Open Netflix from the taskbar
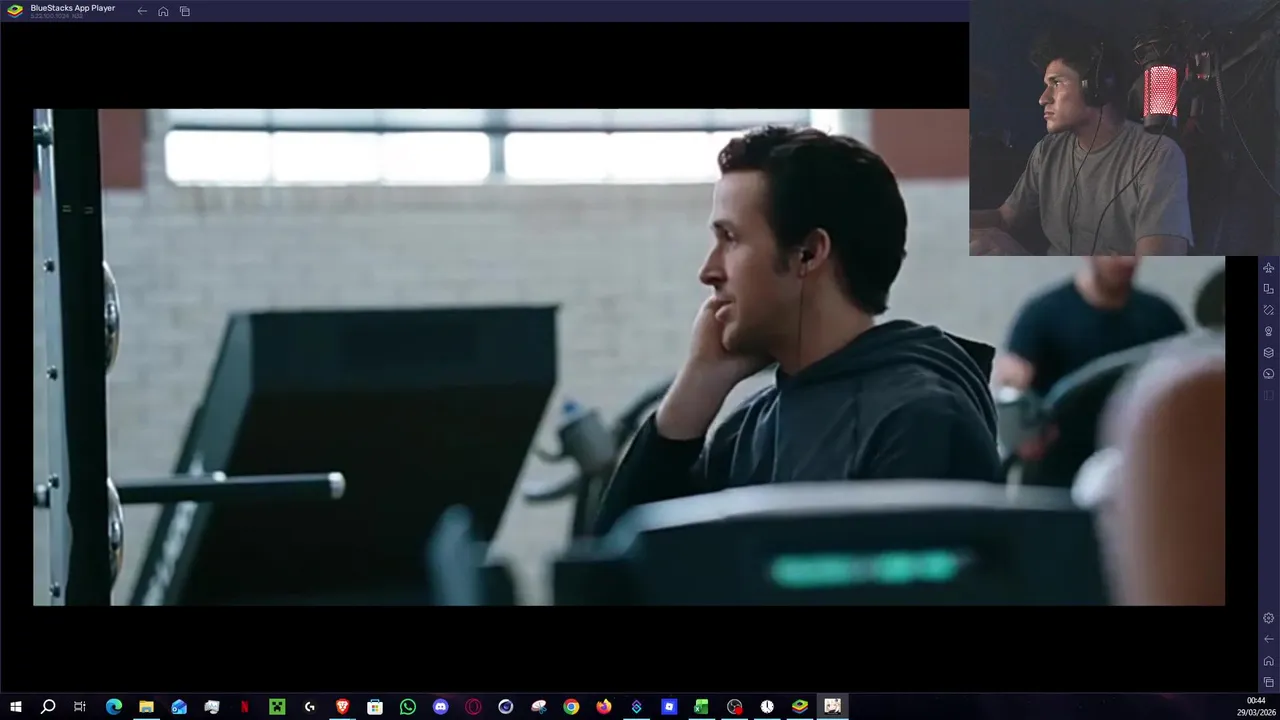The image size is (1280, 720). coord(244,707)
